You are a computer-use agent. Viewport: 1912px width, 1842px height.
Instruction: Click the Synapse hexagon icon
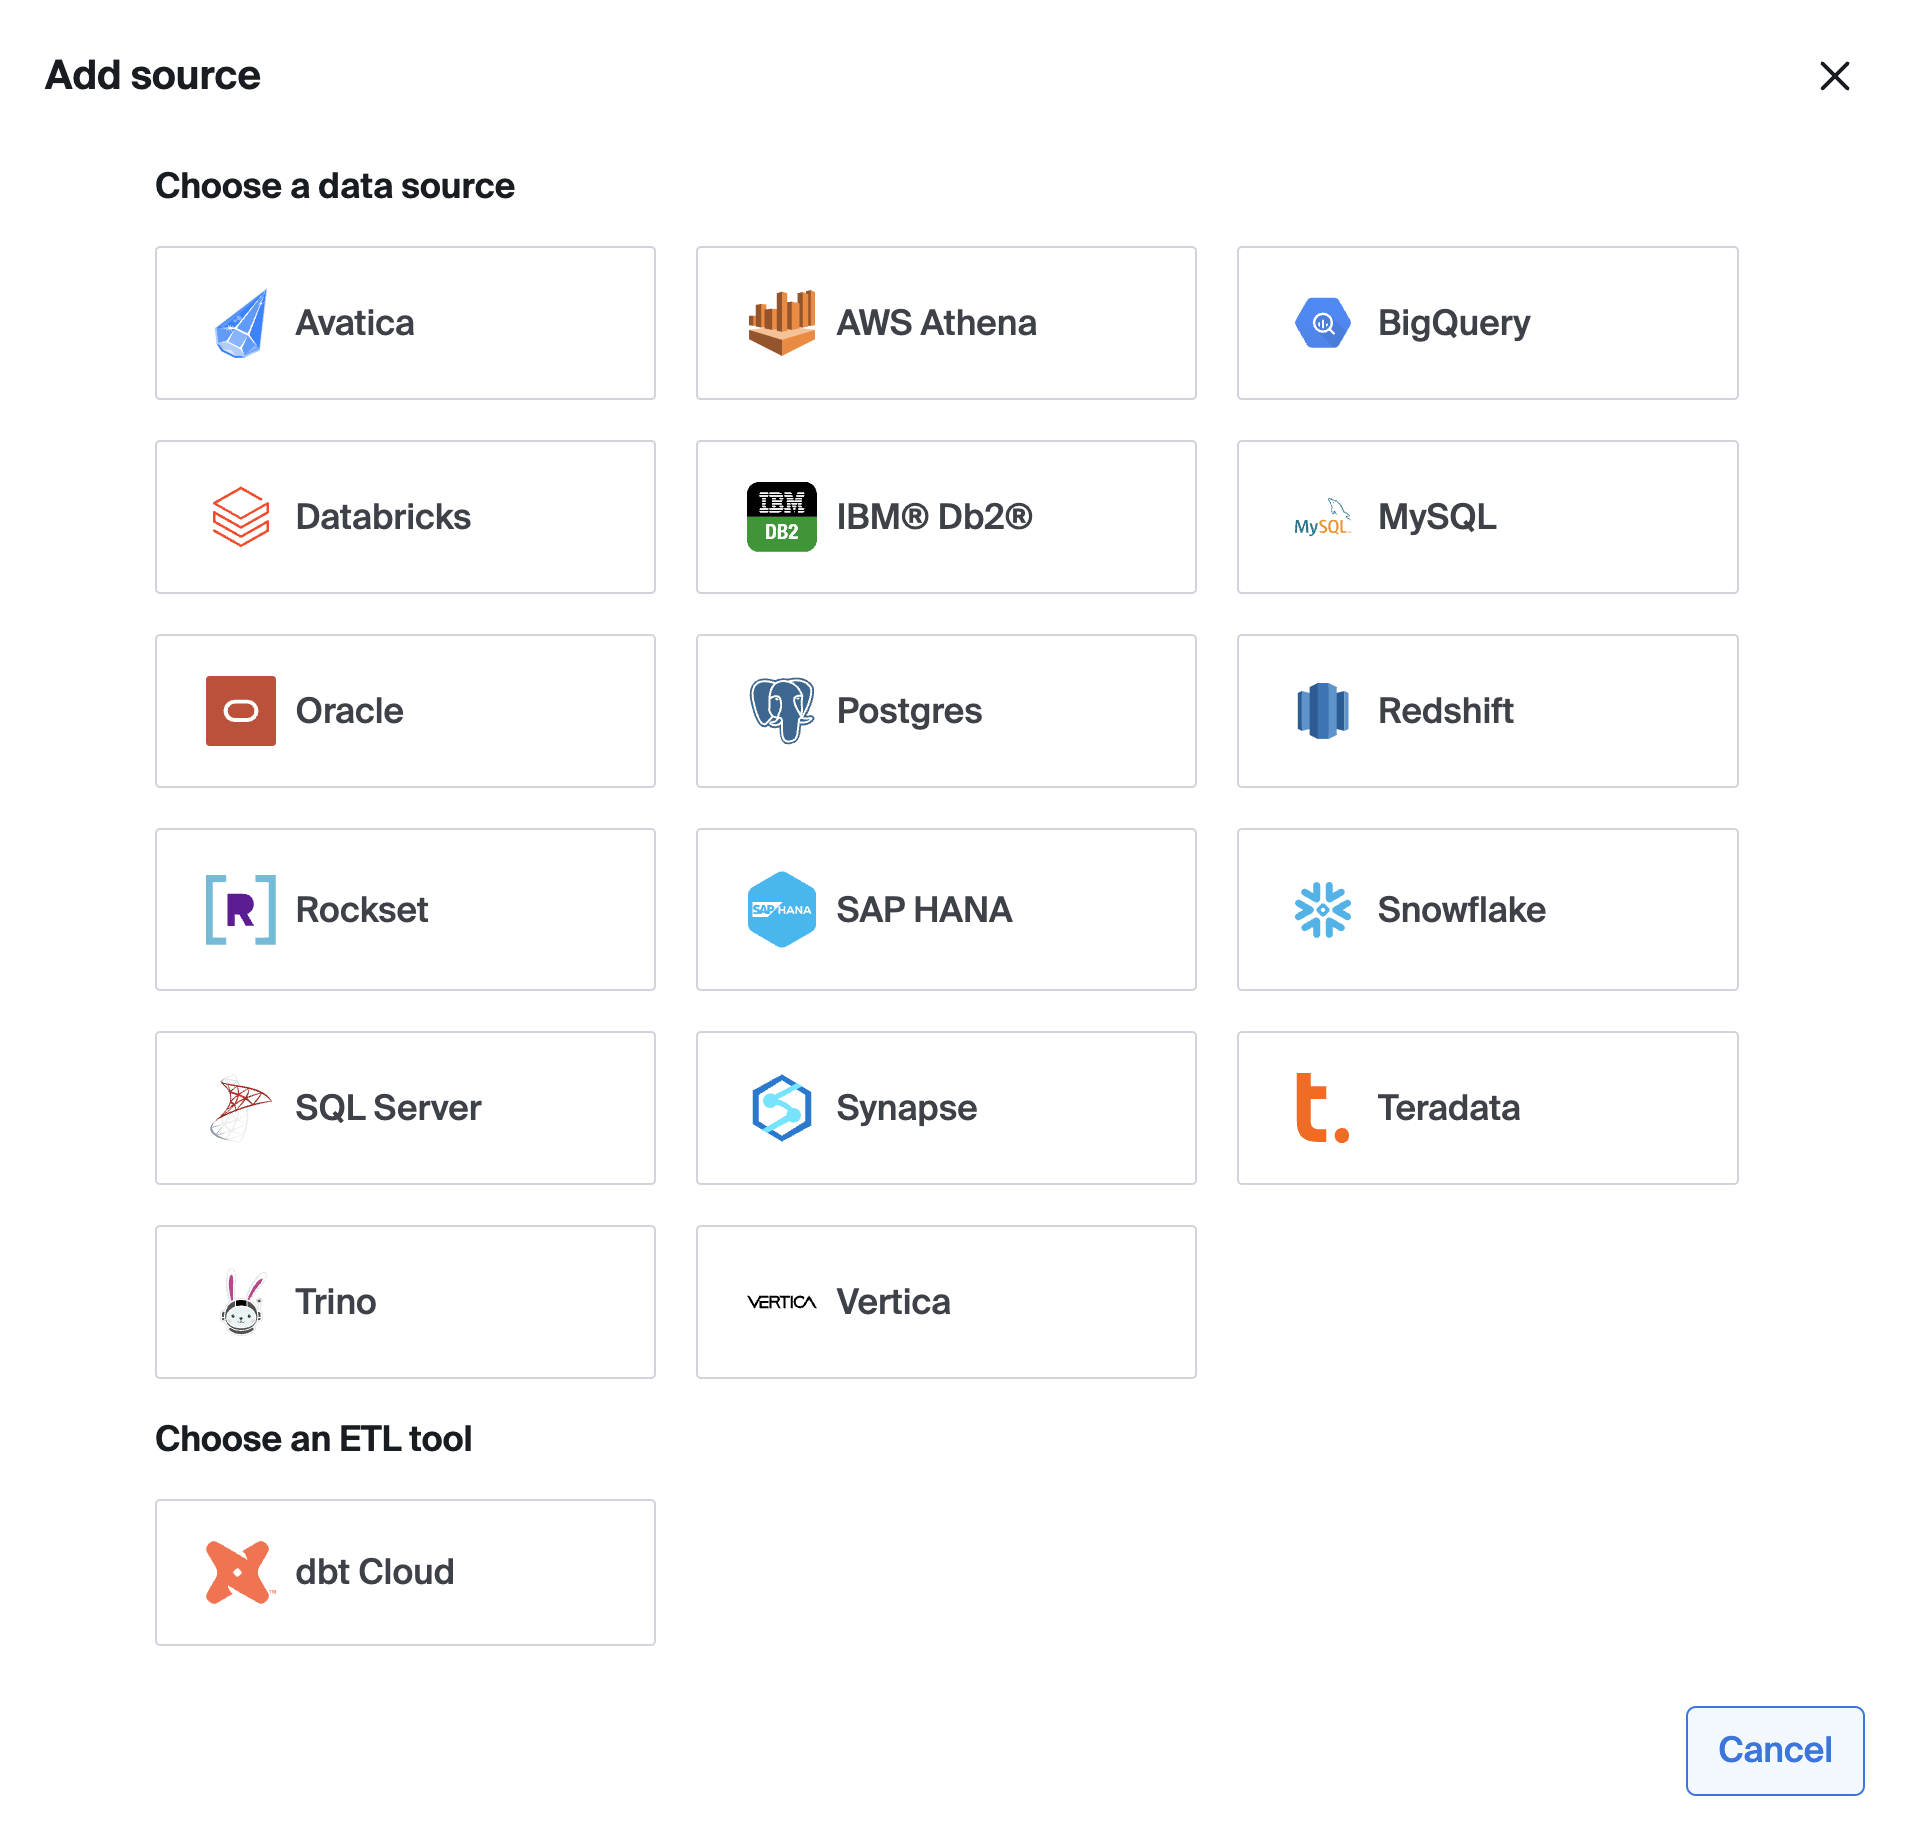pyautogui.click(x=782, y=1108)
